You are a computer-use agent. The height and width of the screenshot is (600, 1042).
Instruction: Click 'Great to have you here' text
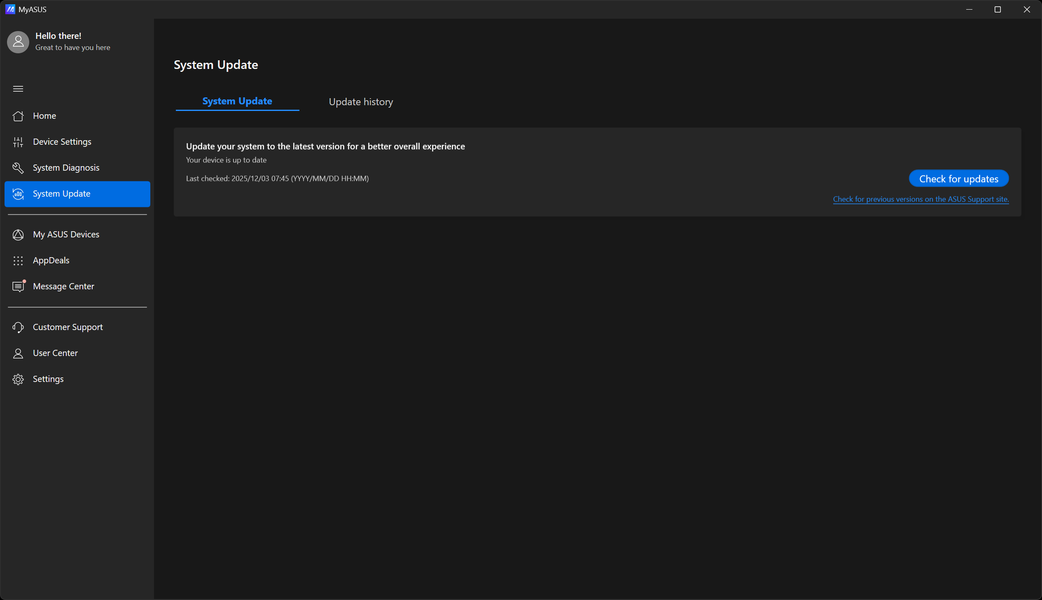point(72,48)
